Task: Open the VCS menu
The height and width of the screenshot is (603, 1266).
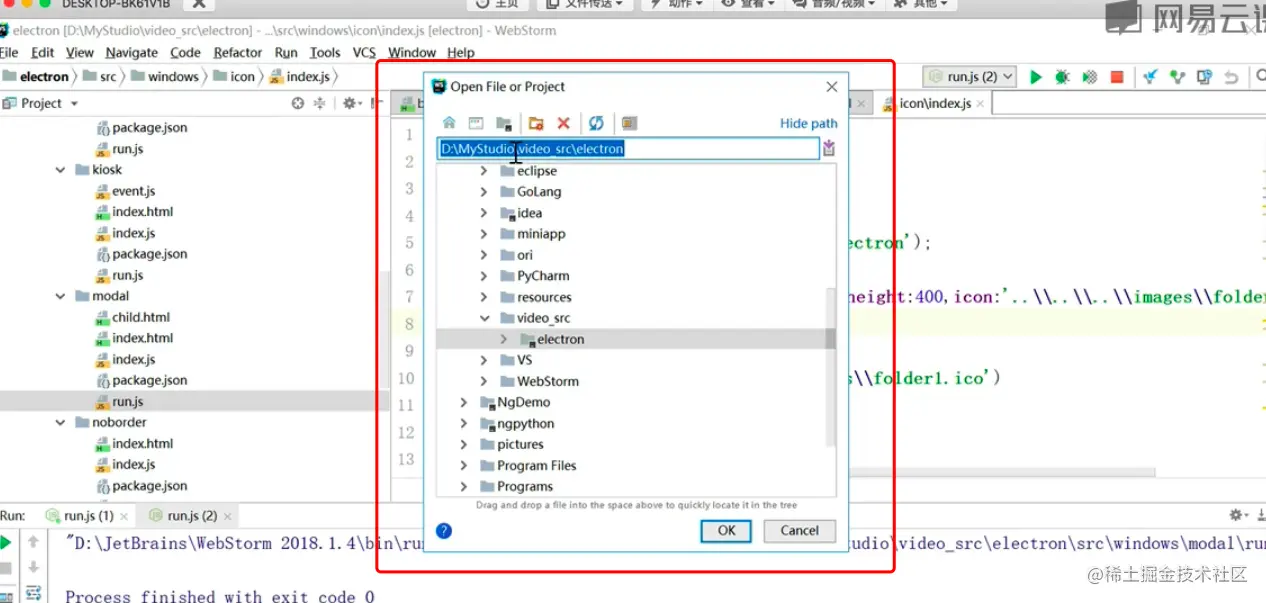Action: click(x=365, y=52)
